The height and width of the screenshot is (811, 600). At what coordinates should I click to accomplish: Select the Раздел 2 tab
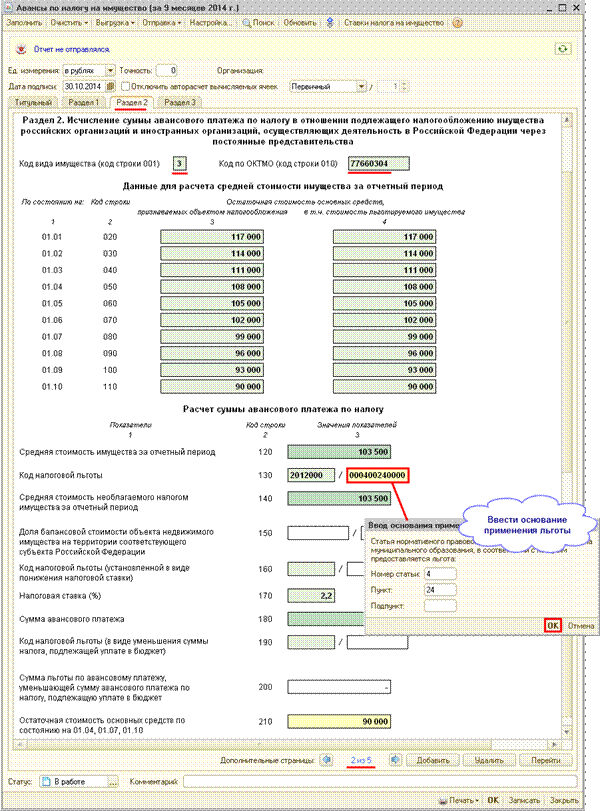(131, 102)
